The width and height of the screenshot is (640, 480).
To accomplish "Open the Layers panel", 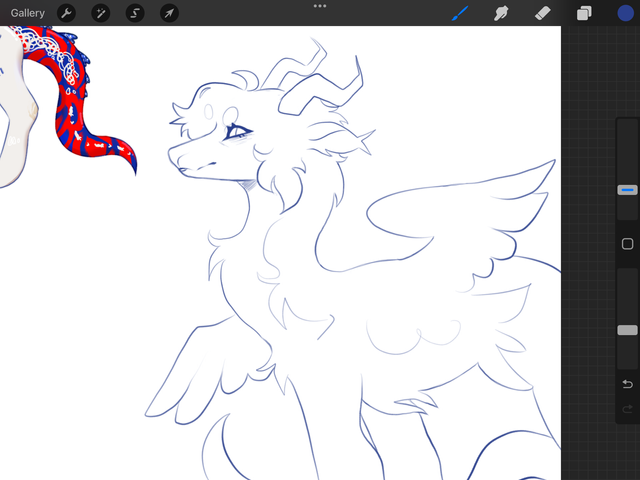I will point(584,13).
